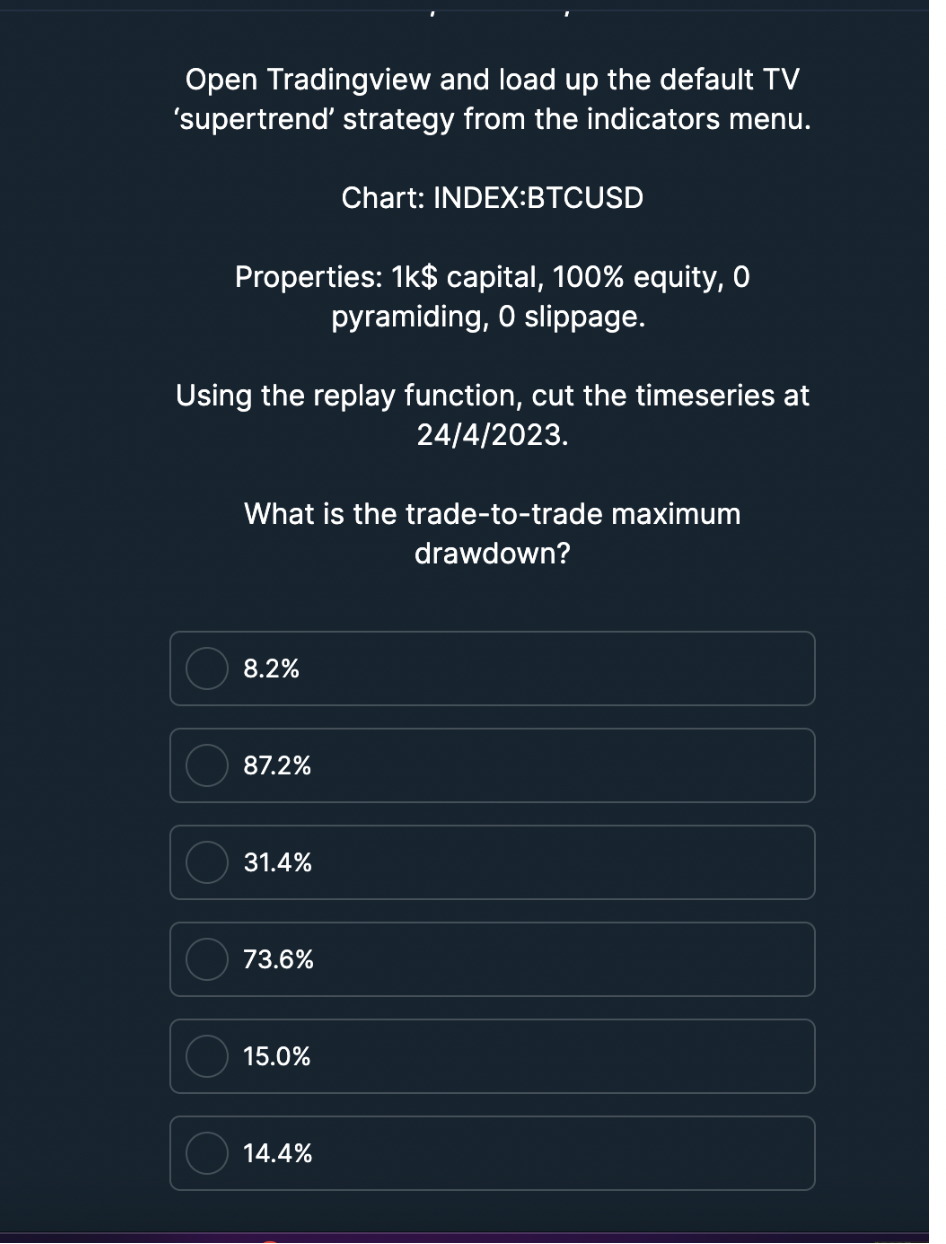Choose the answer card labeled 73.6%
This screenshot has width=946, height=1244.
click(x=492, y=959)
